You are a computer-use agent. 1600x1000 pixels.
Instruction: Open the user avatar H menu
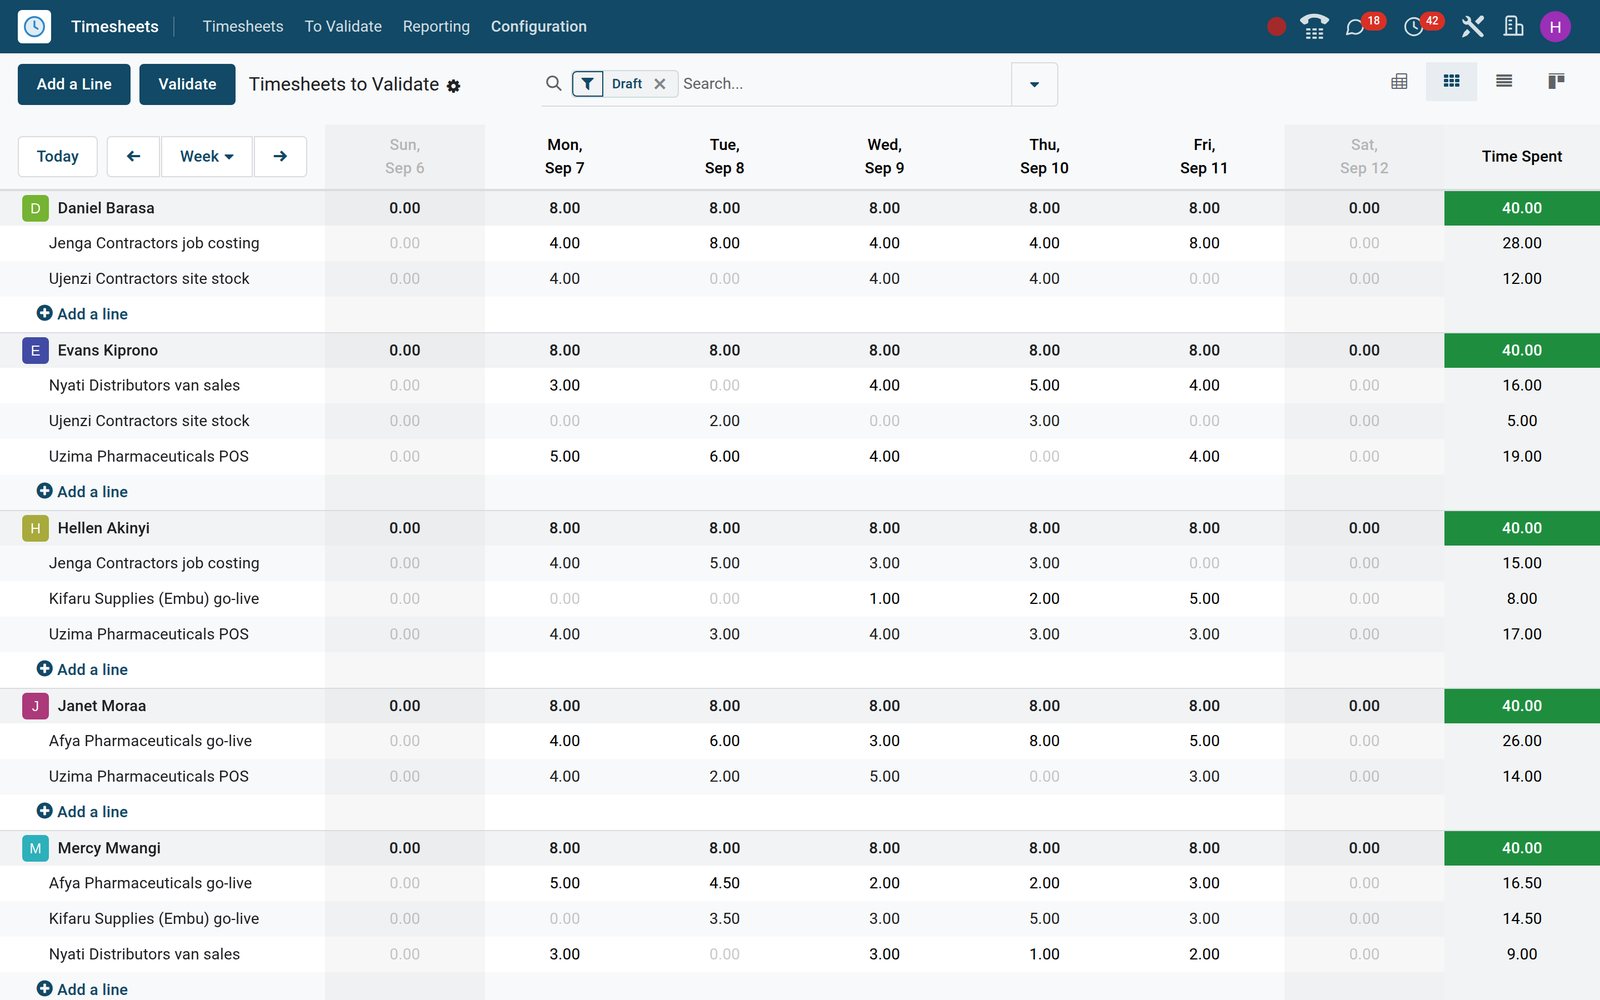pos(1555,27)
